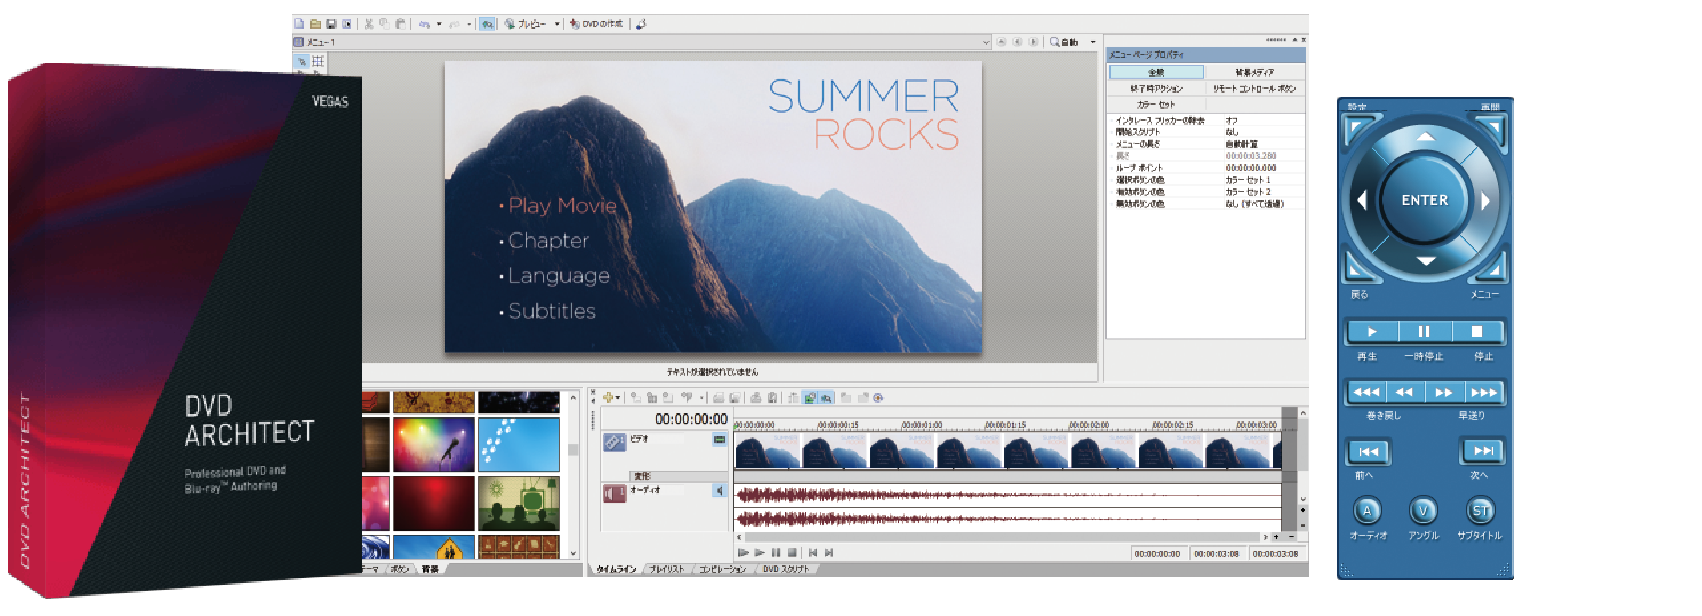Image resolution: width=1702 pixels, height=616 pixels.
Task: Click the grid overlay icon in the workspace
Action: pyautogui.click(x=318, y=61)
